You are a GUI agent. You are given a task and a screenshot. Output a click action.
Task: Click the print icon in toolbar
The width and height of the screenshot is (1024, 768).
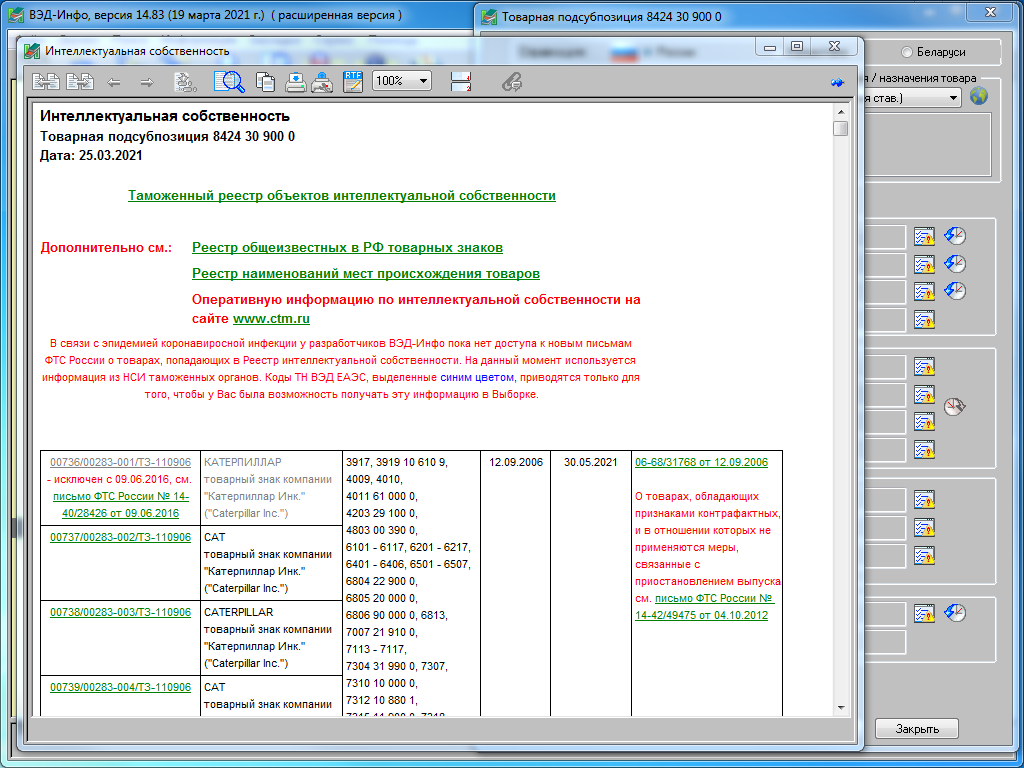295,82
